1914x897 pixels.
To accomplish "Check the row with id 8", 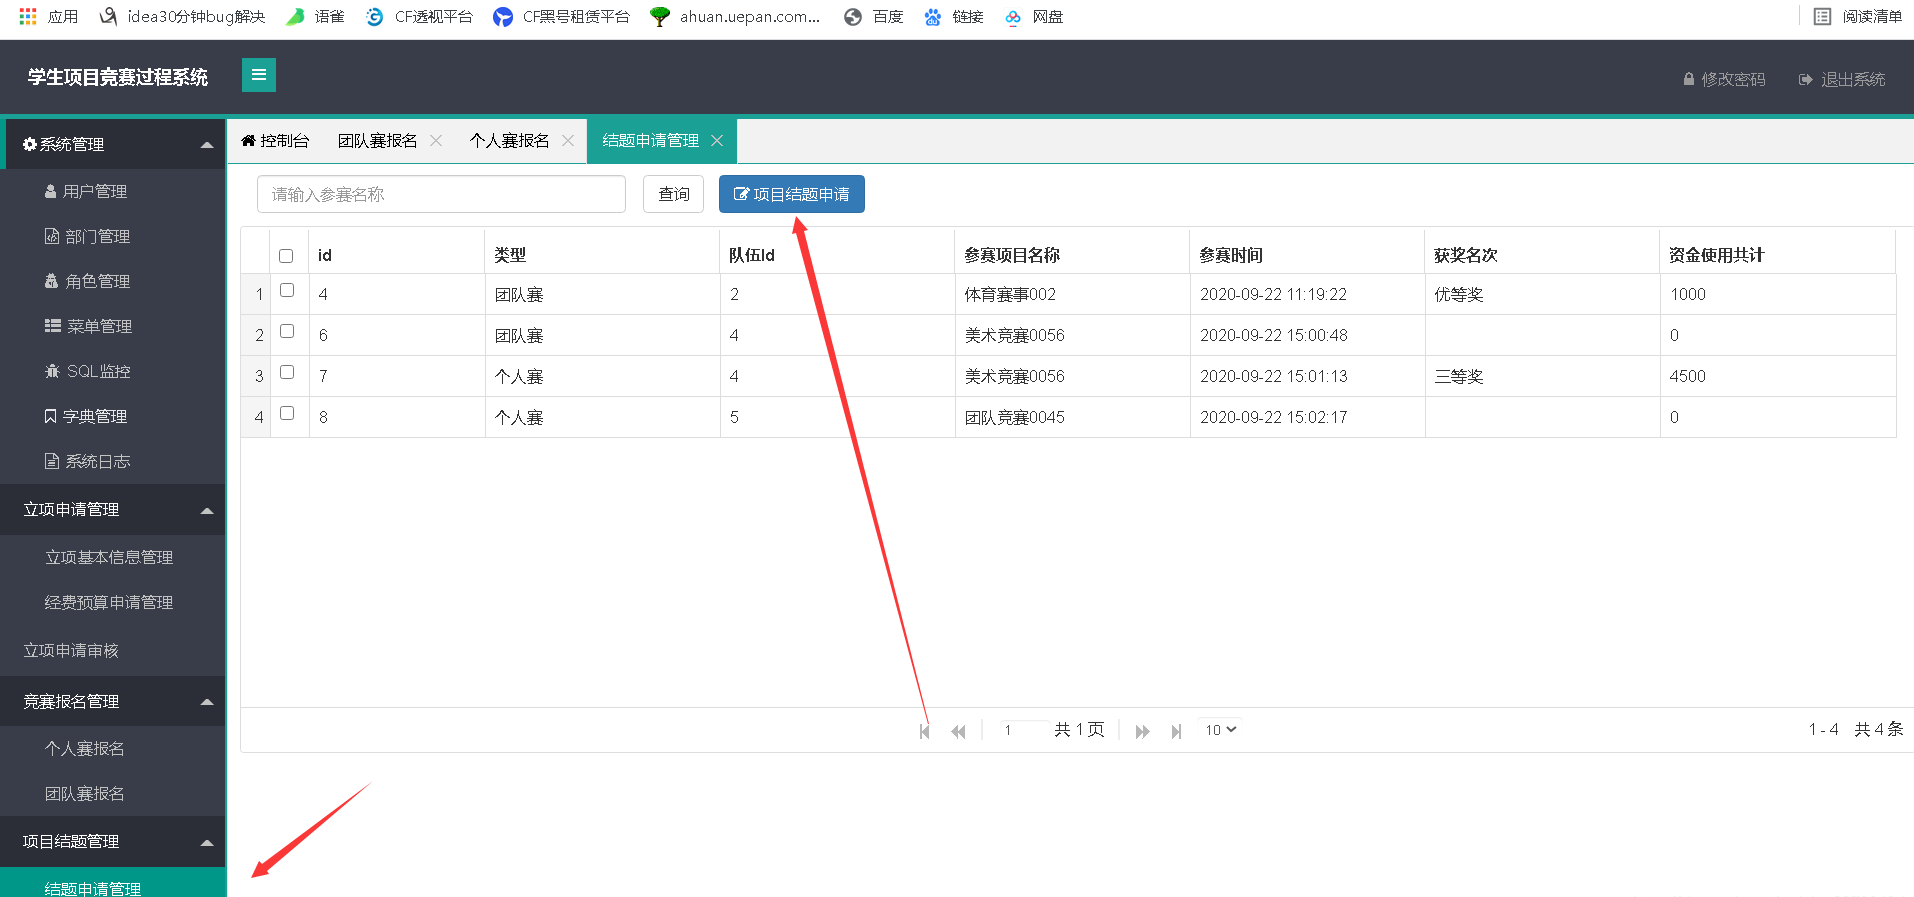I will (287, 413).
